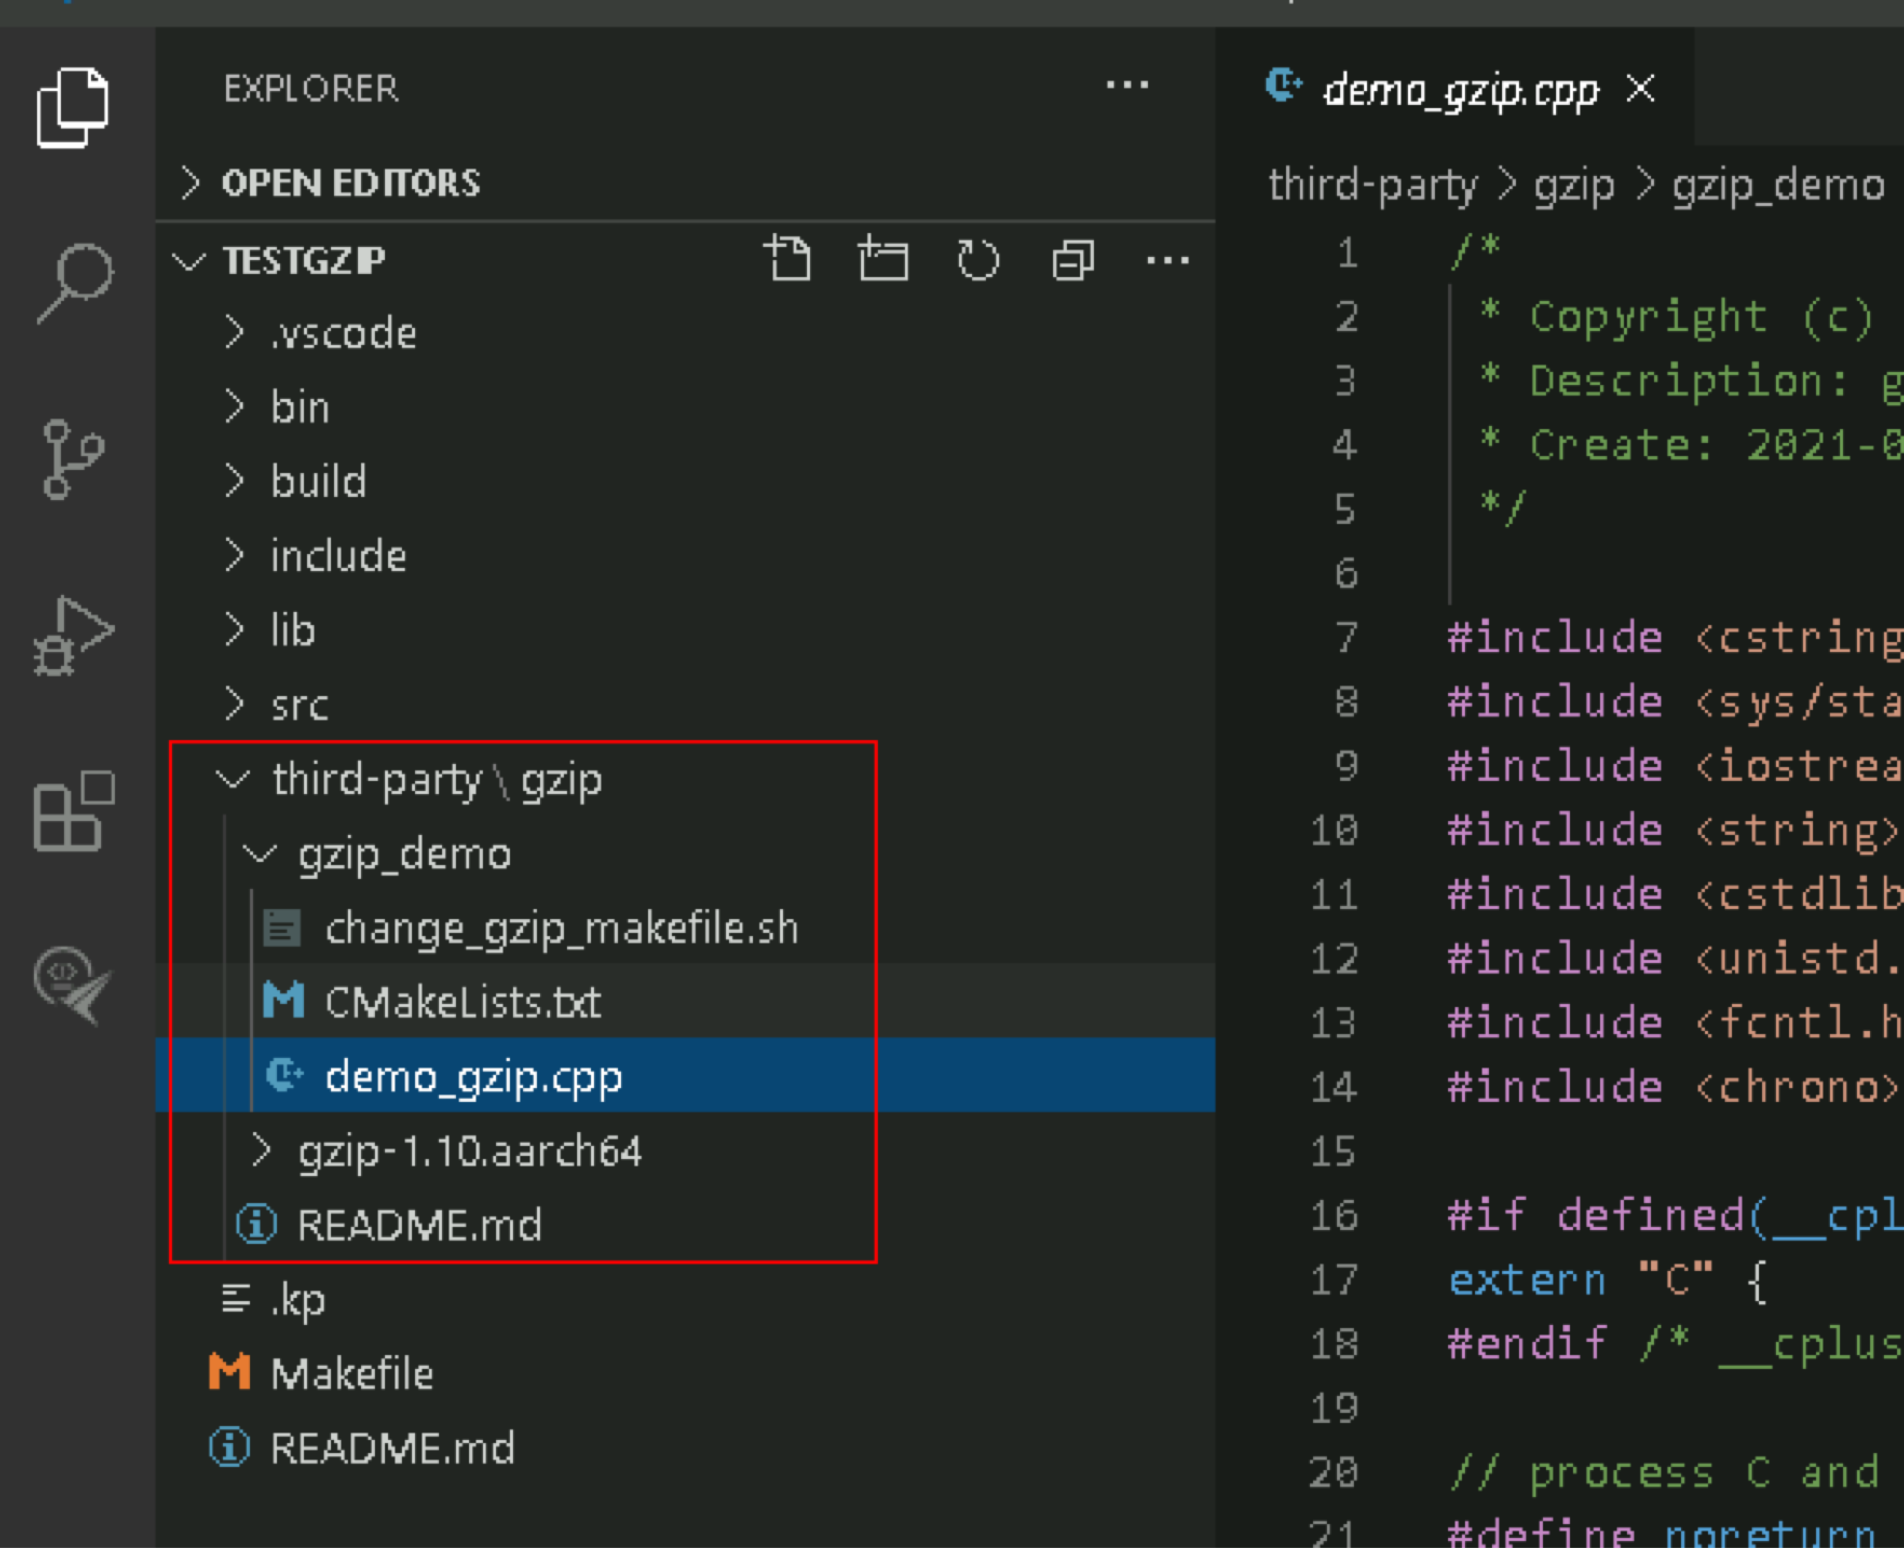Click the C++ file icon on demo_gzip.cpp tab

coord(1284,86)
